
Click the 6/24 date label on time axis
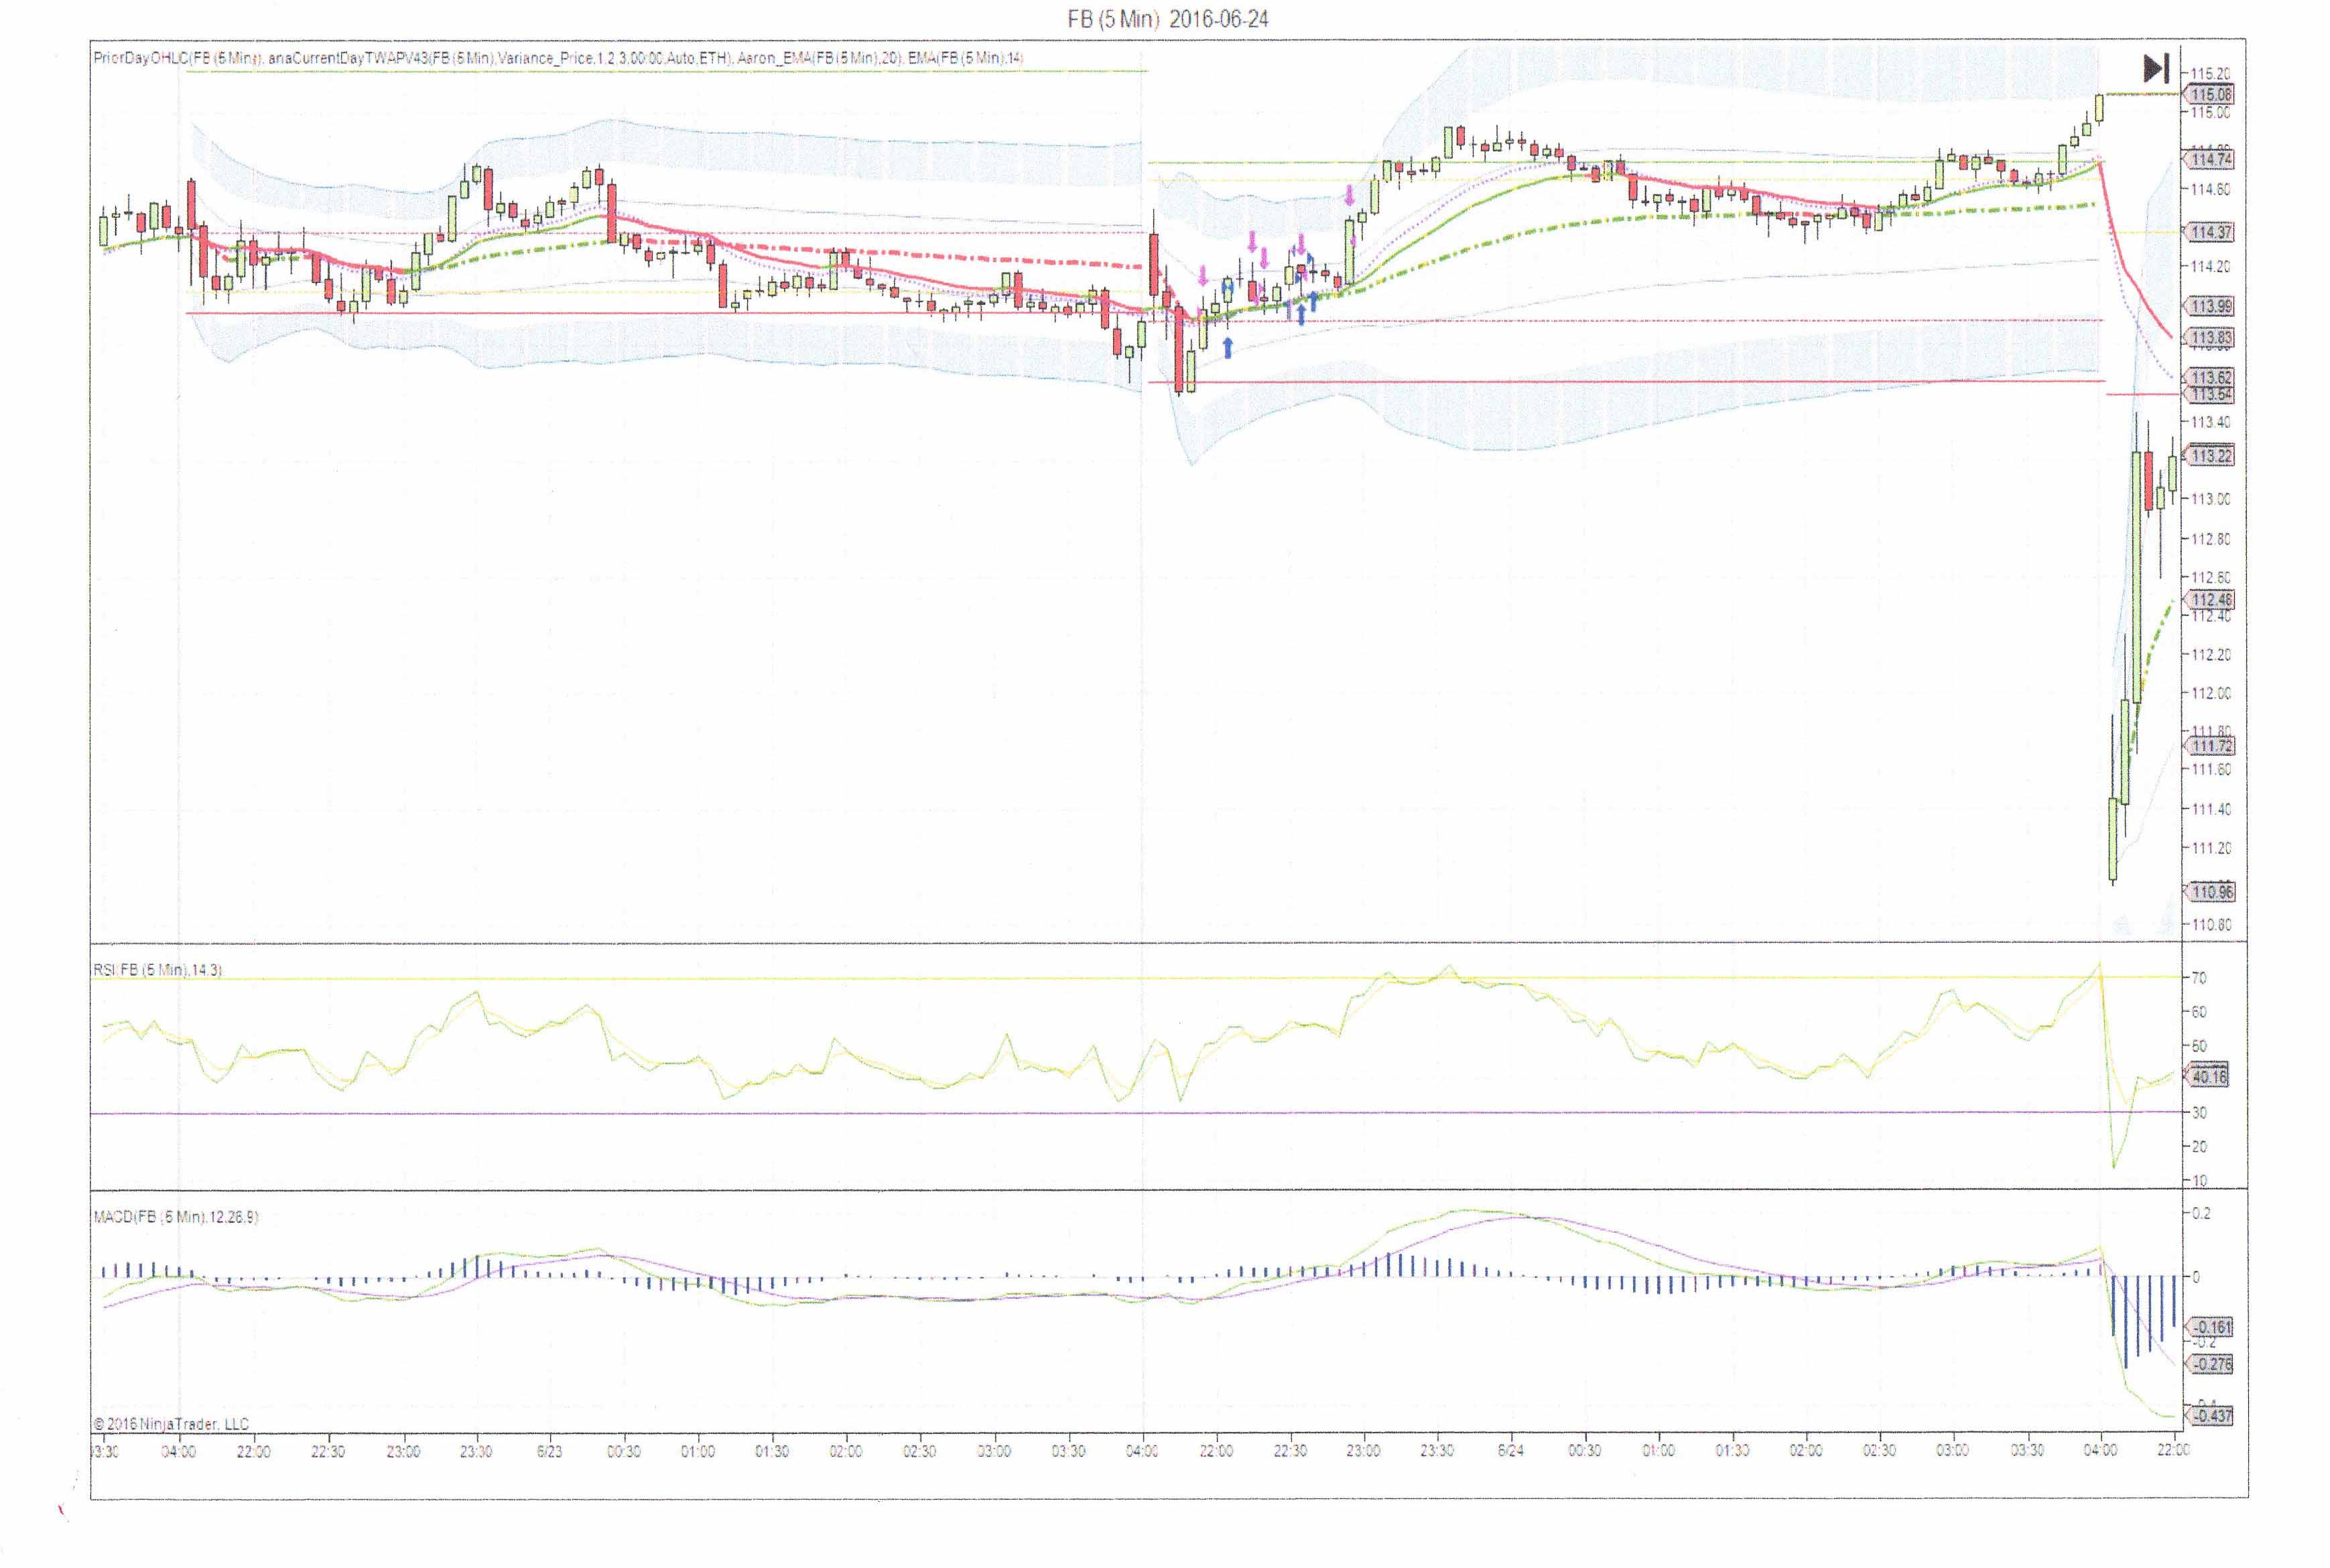coord(1510,1451)
